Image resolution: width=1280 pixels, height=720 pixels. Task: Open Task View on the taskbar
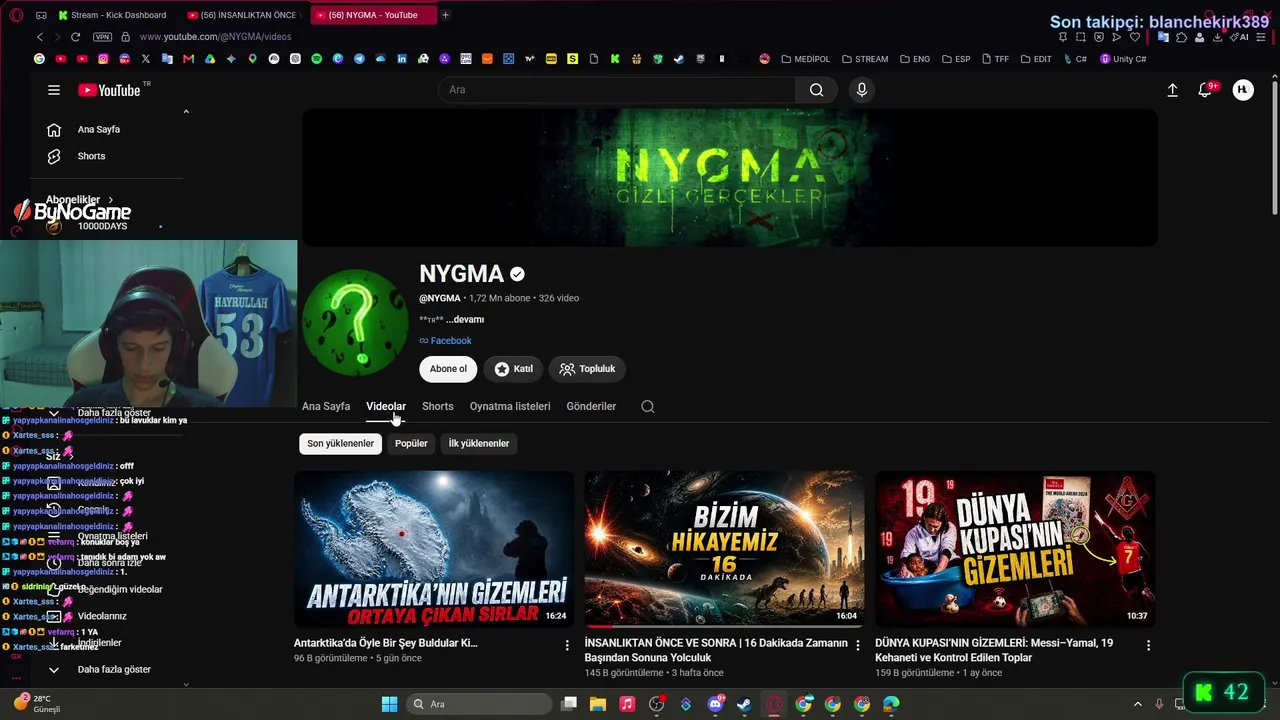[569, 704]
